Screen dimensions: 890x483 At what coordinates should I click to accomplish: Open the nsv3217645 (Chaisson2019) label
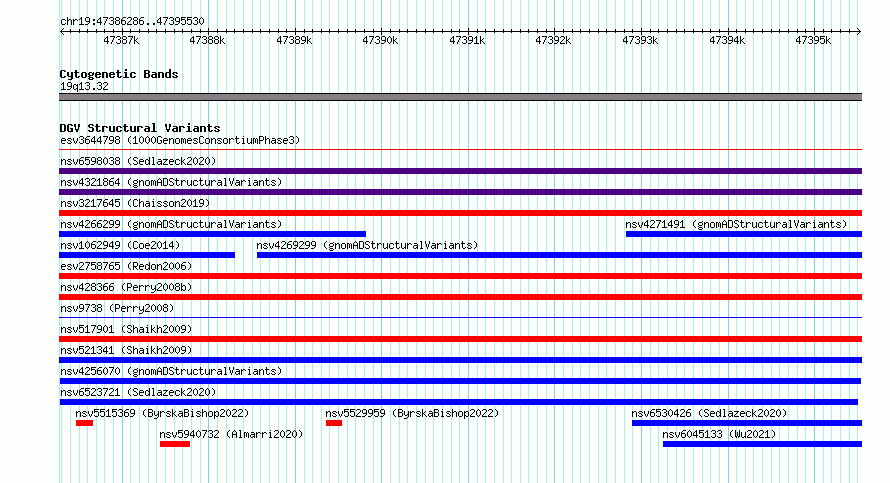[x=135, y=203]
